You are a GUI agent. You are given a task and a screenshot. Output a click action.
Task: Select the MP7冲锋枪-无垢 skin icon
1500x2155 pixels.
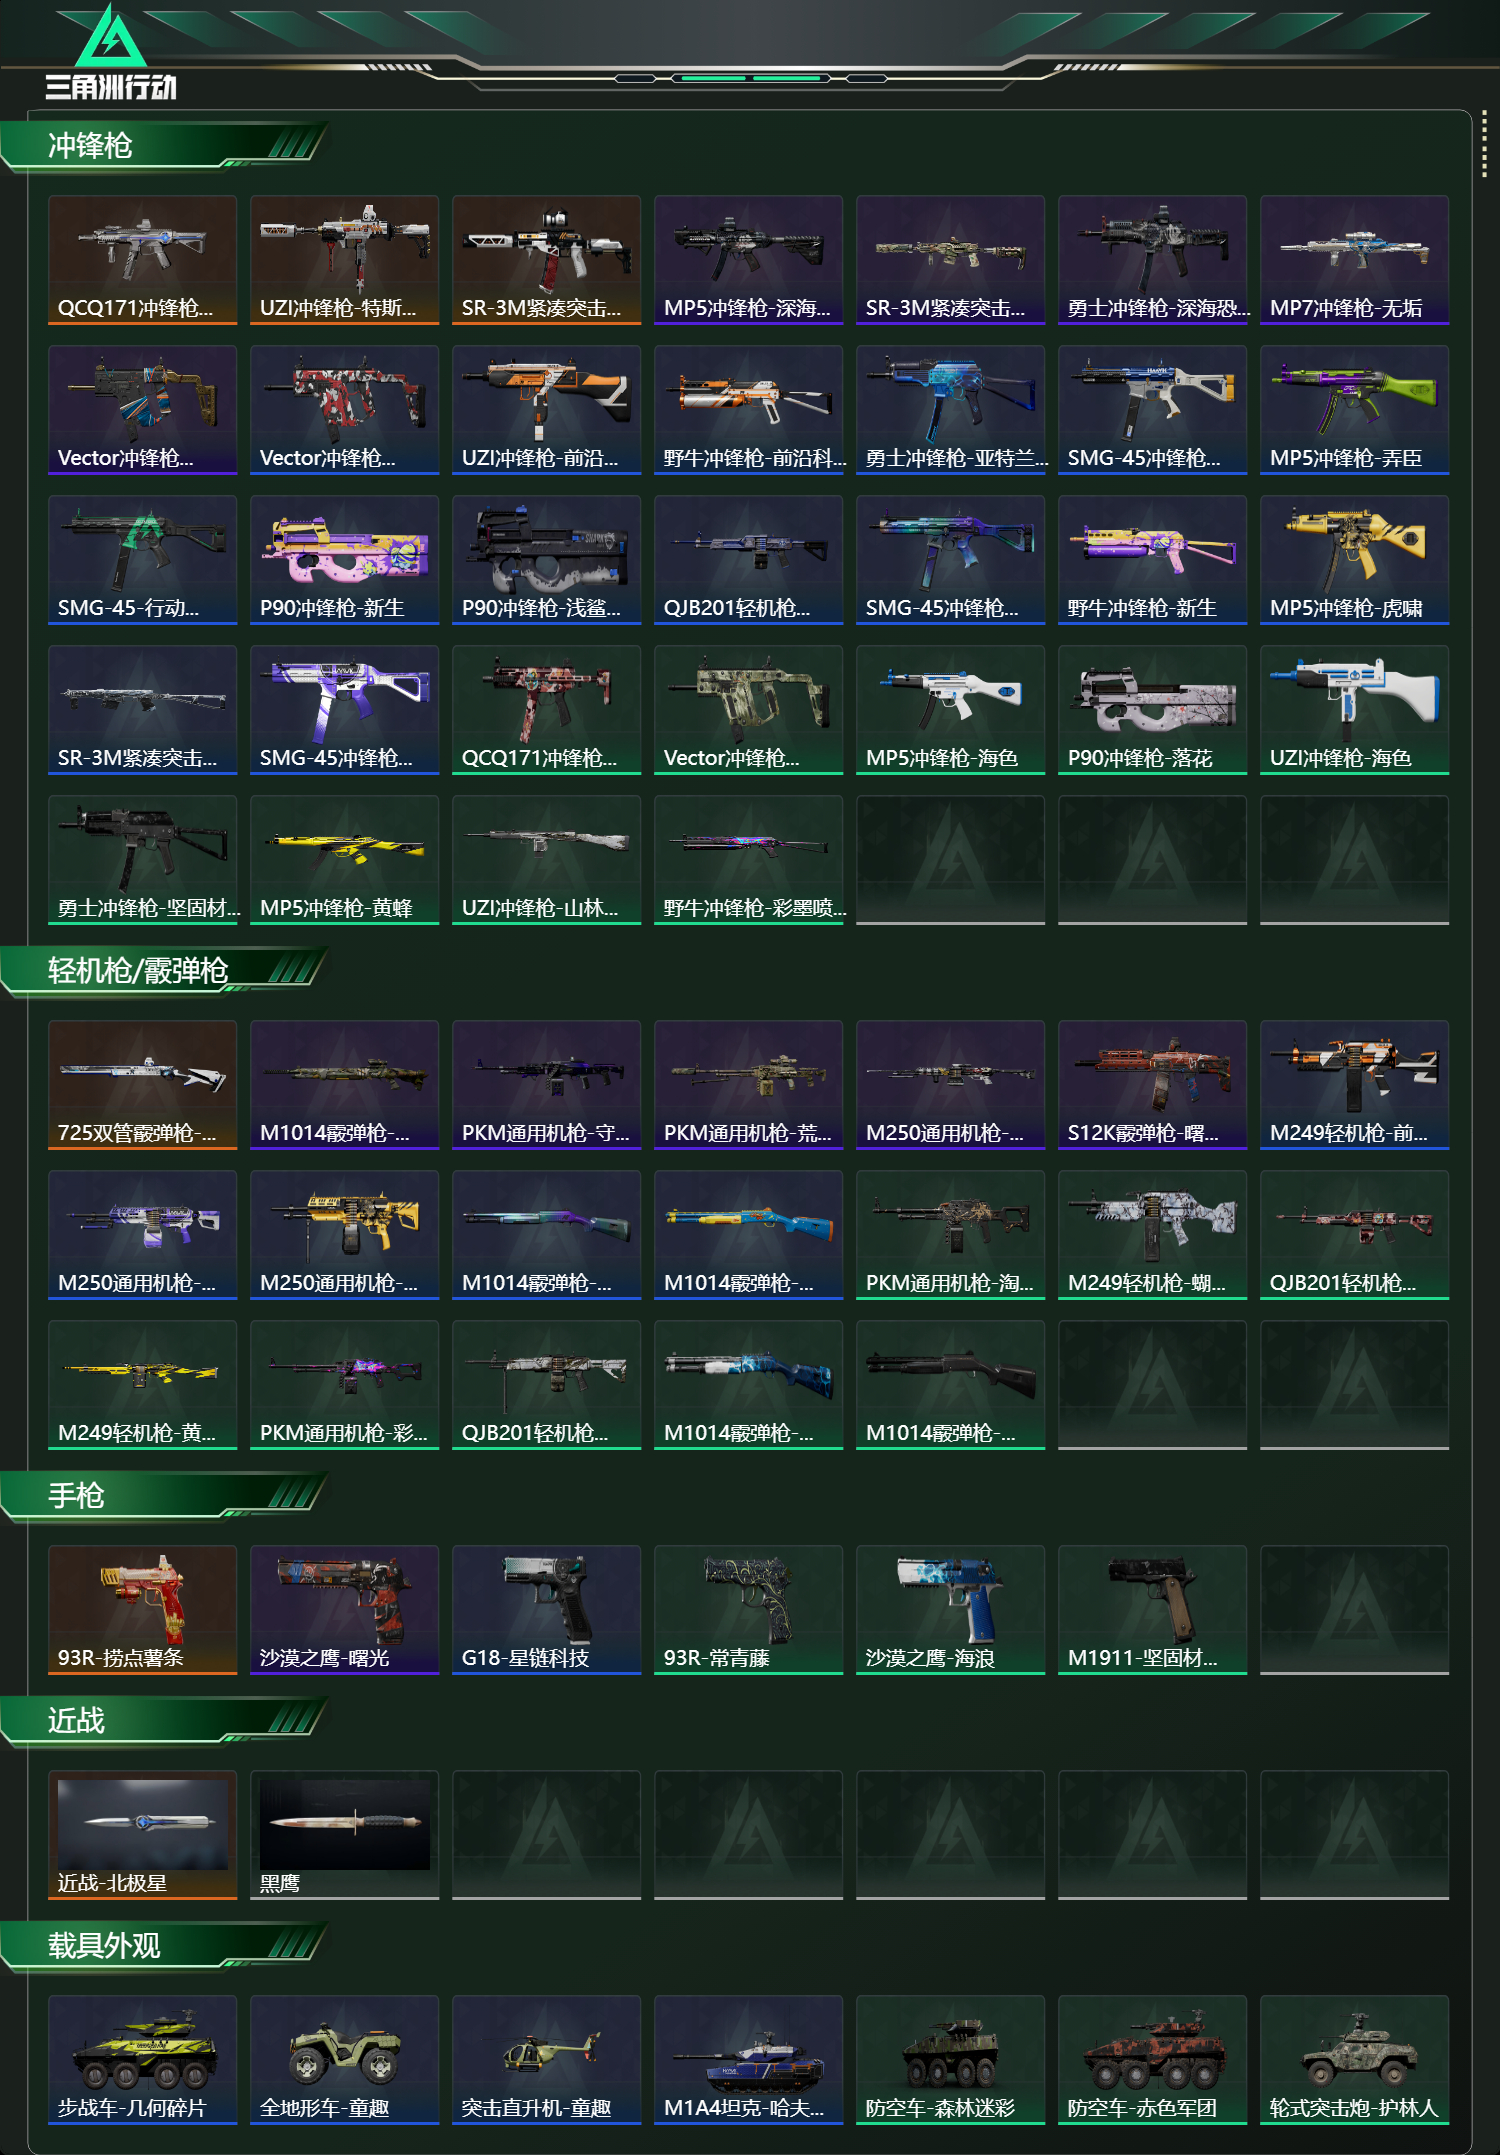click(1354, 260)
